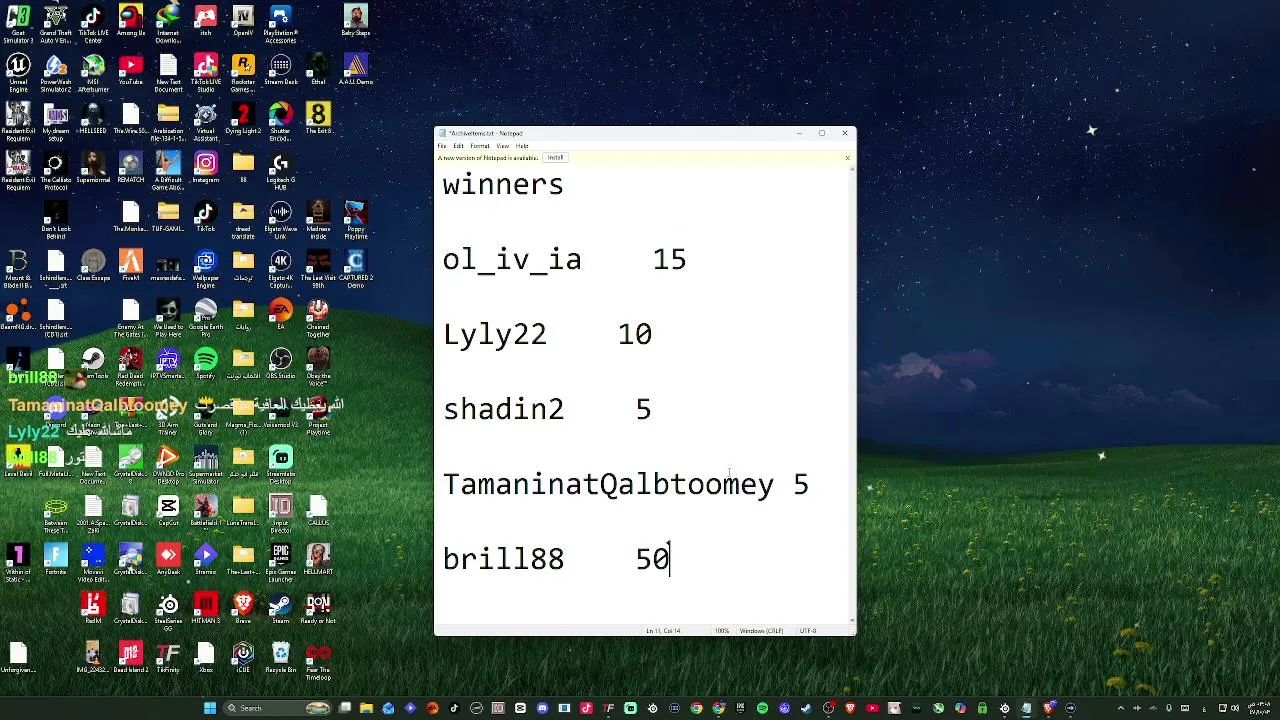Open Google Earth Pro desktop icon
Screen dimensions: 1280x720
click(x=206, y=316)
